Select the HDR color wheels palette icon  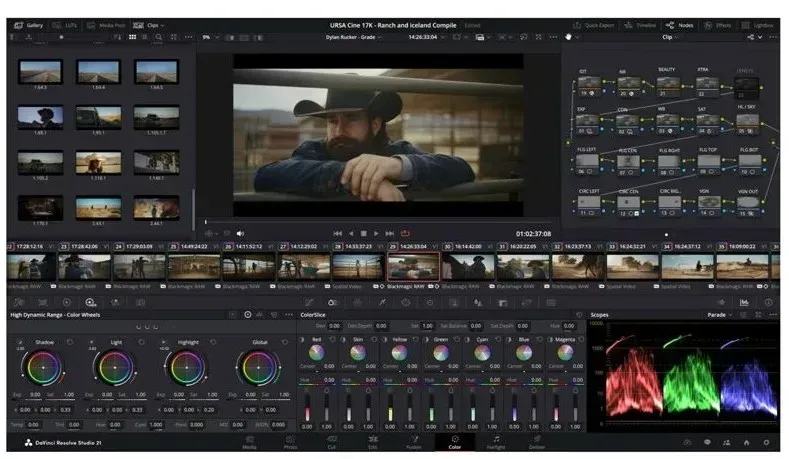pos(91,302)
